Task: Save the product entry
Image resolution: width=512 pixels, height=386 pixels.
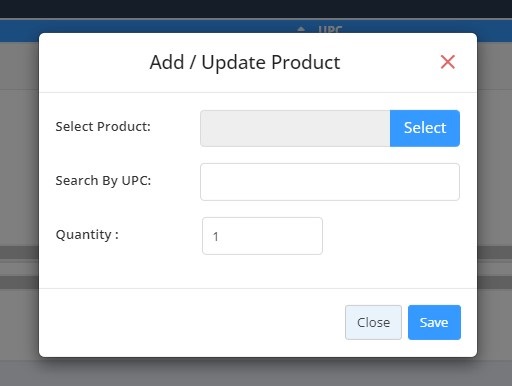Action: tap(434, 322)
